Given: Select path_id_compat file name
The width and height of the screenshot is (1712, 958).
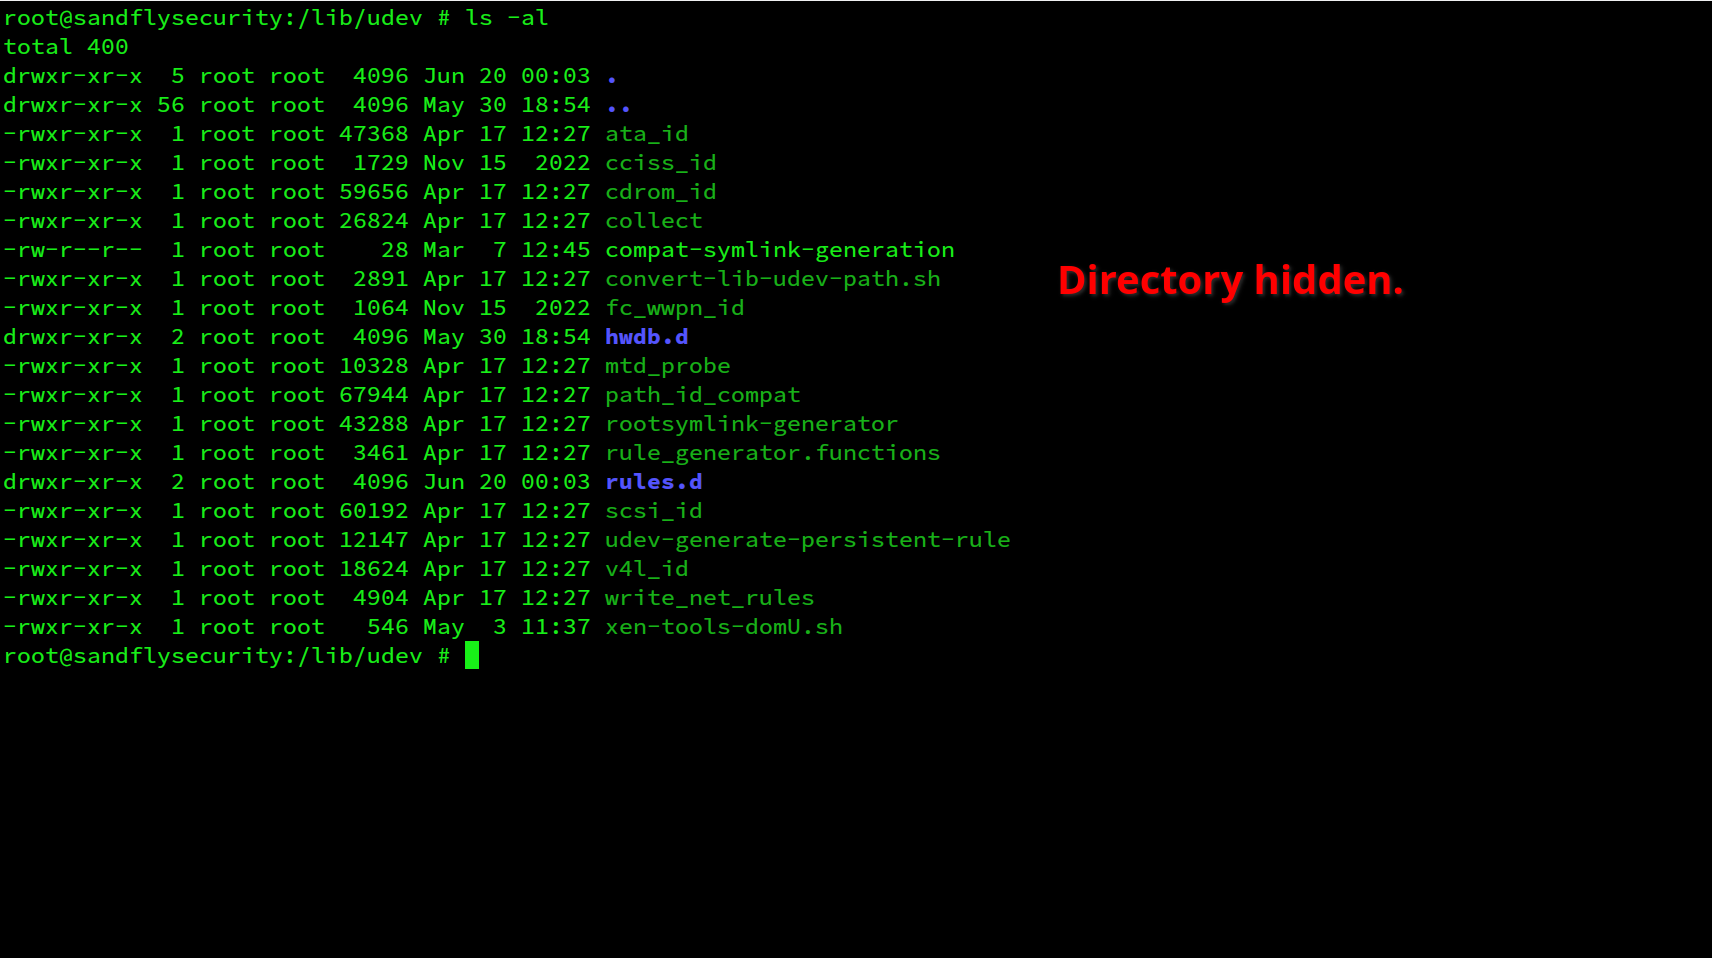Looking at the screenshot, I should 702,395.
